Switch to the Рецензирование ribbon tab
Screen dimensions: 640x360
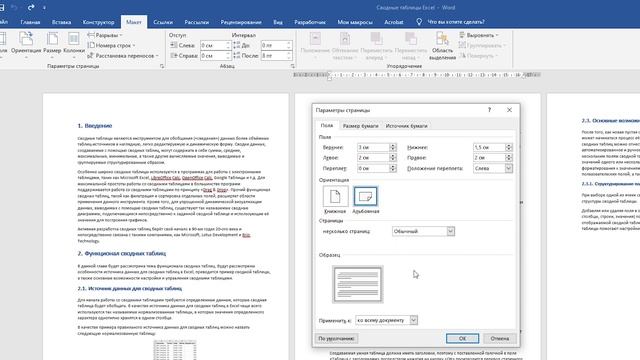tap(241, 22)
